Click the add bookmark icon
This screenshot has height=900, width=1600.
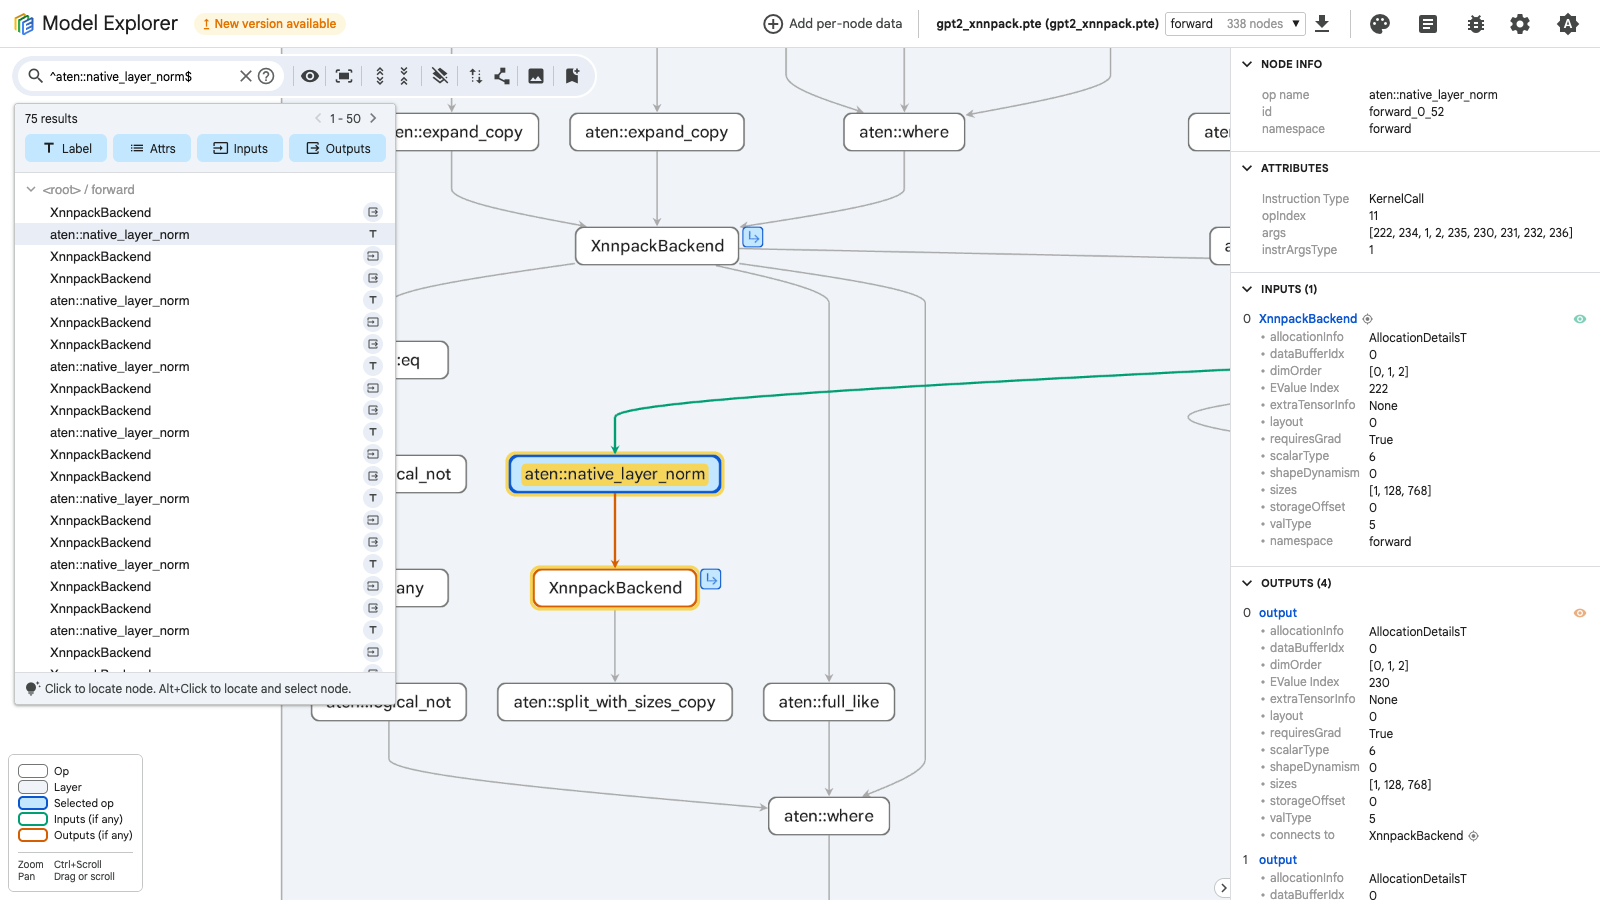pos(572,76)
